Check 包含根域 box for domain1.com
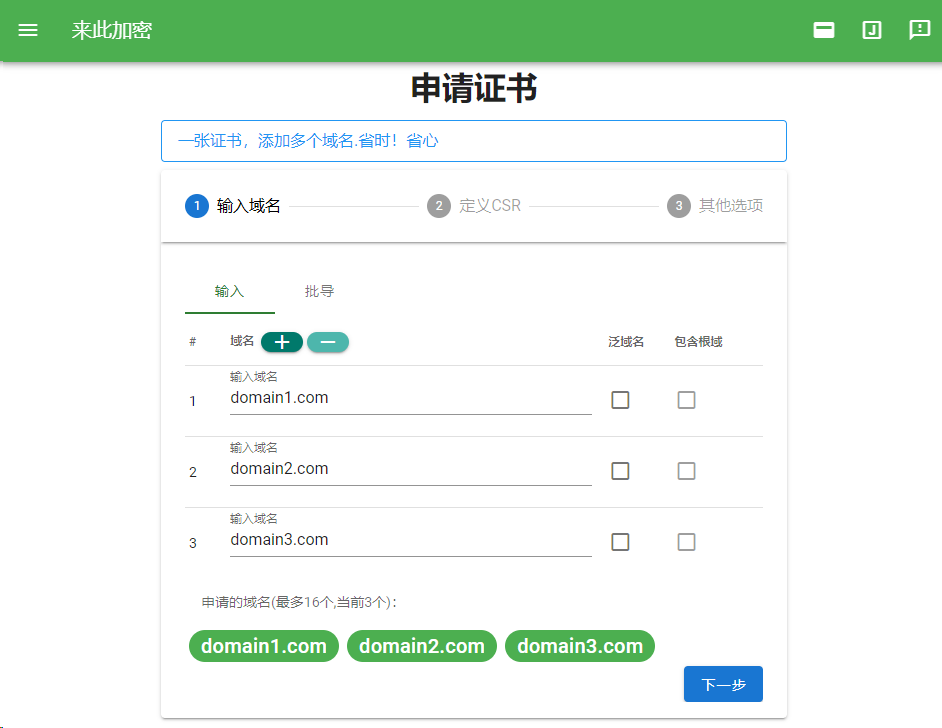This screenshot has height=728, width=942. point(686,400)
